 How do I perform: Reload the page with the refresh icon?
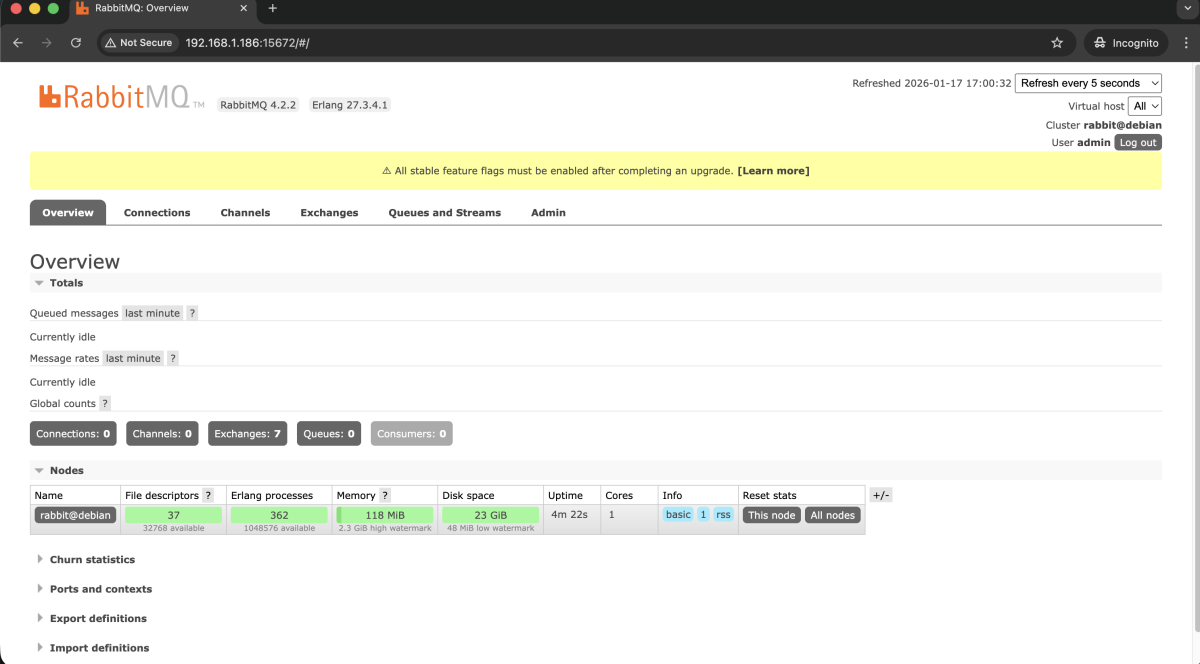(x=76, y=43)
